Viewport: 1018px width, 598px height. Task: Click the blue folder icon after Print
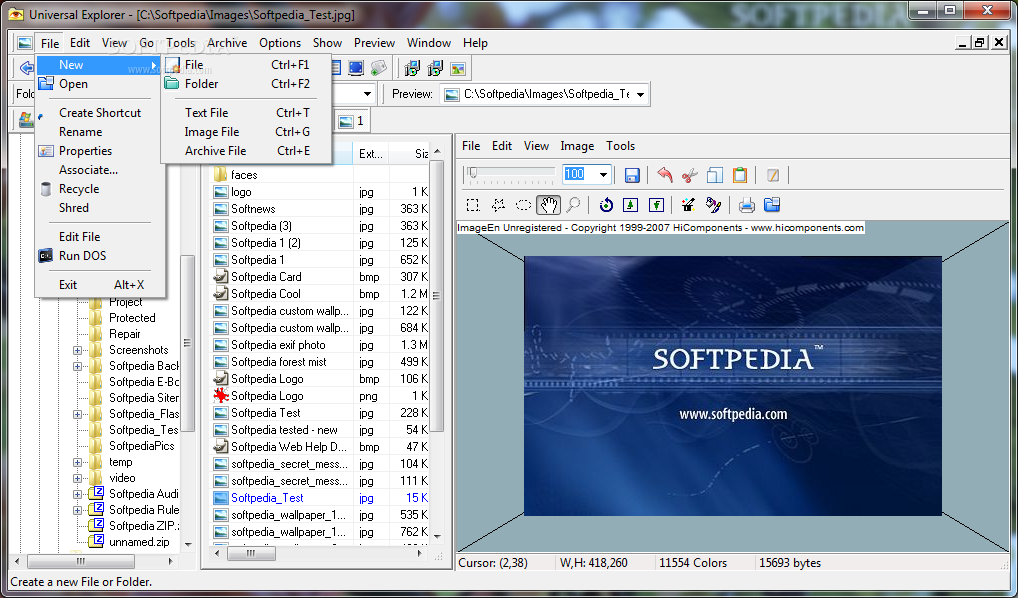pos(771,205)
